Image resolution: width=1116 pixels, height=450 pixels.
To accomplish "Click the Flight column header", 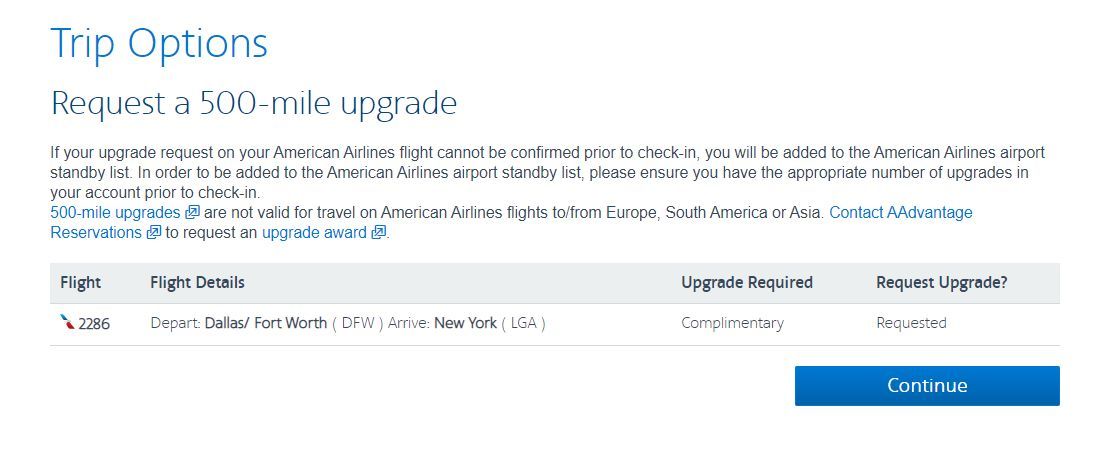I will 80,283.
